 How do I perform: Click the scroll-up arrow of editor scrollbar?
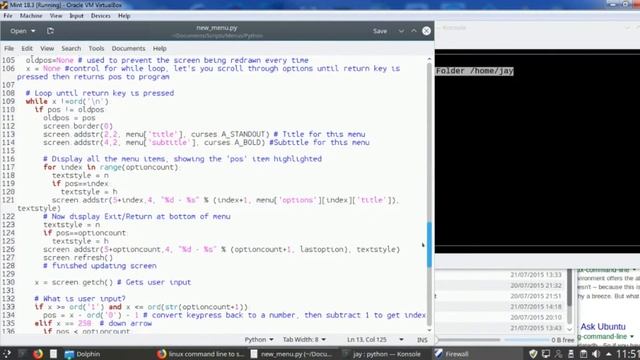(x=429, y=60)
